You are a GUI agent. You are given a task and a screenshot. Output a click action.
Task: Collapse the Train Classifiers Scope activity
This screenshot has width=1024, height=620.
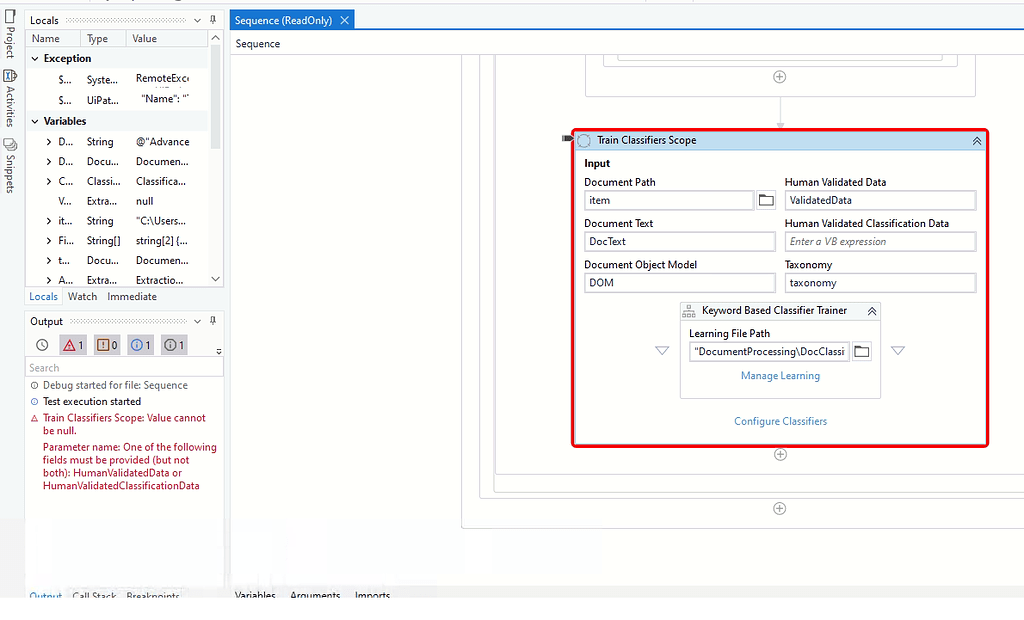977,140
